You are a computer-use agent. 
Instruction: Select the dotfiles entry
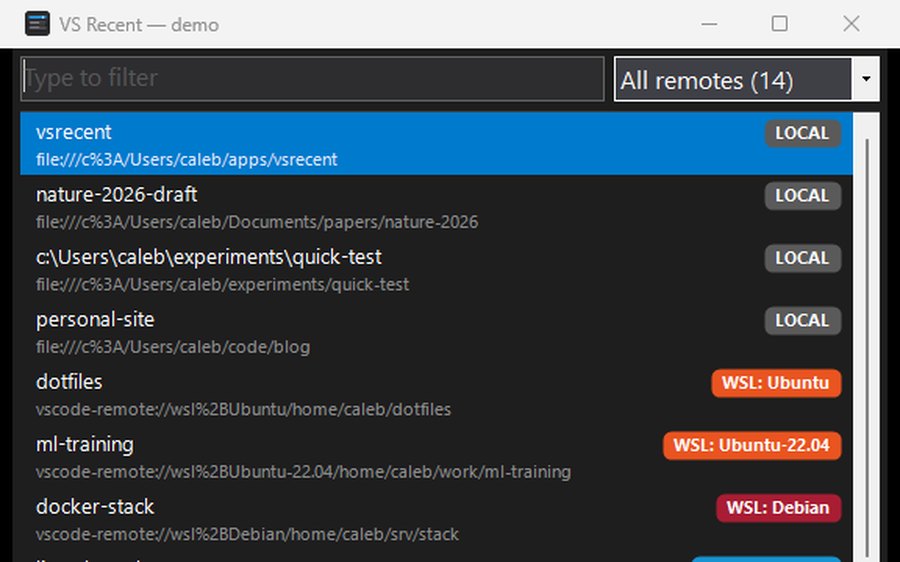[x=436, y=394]
